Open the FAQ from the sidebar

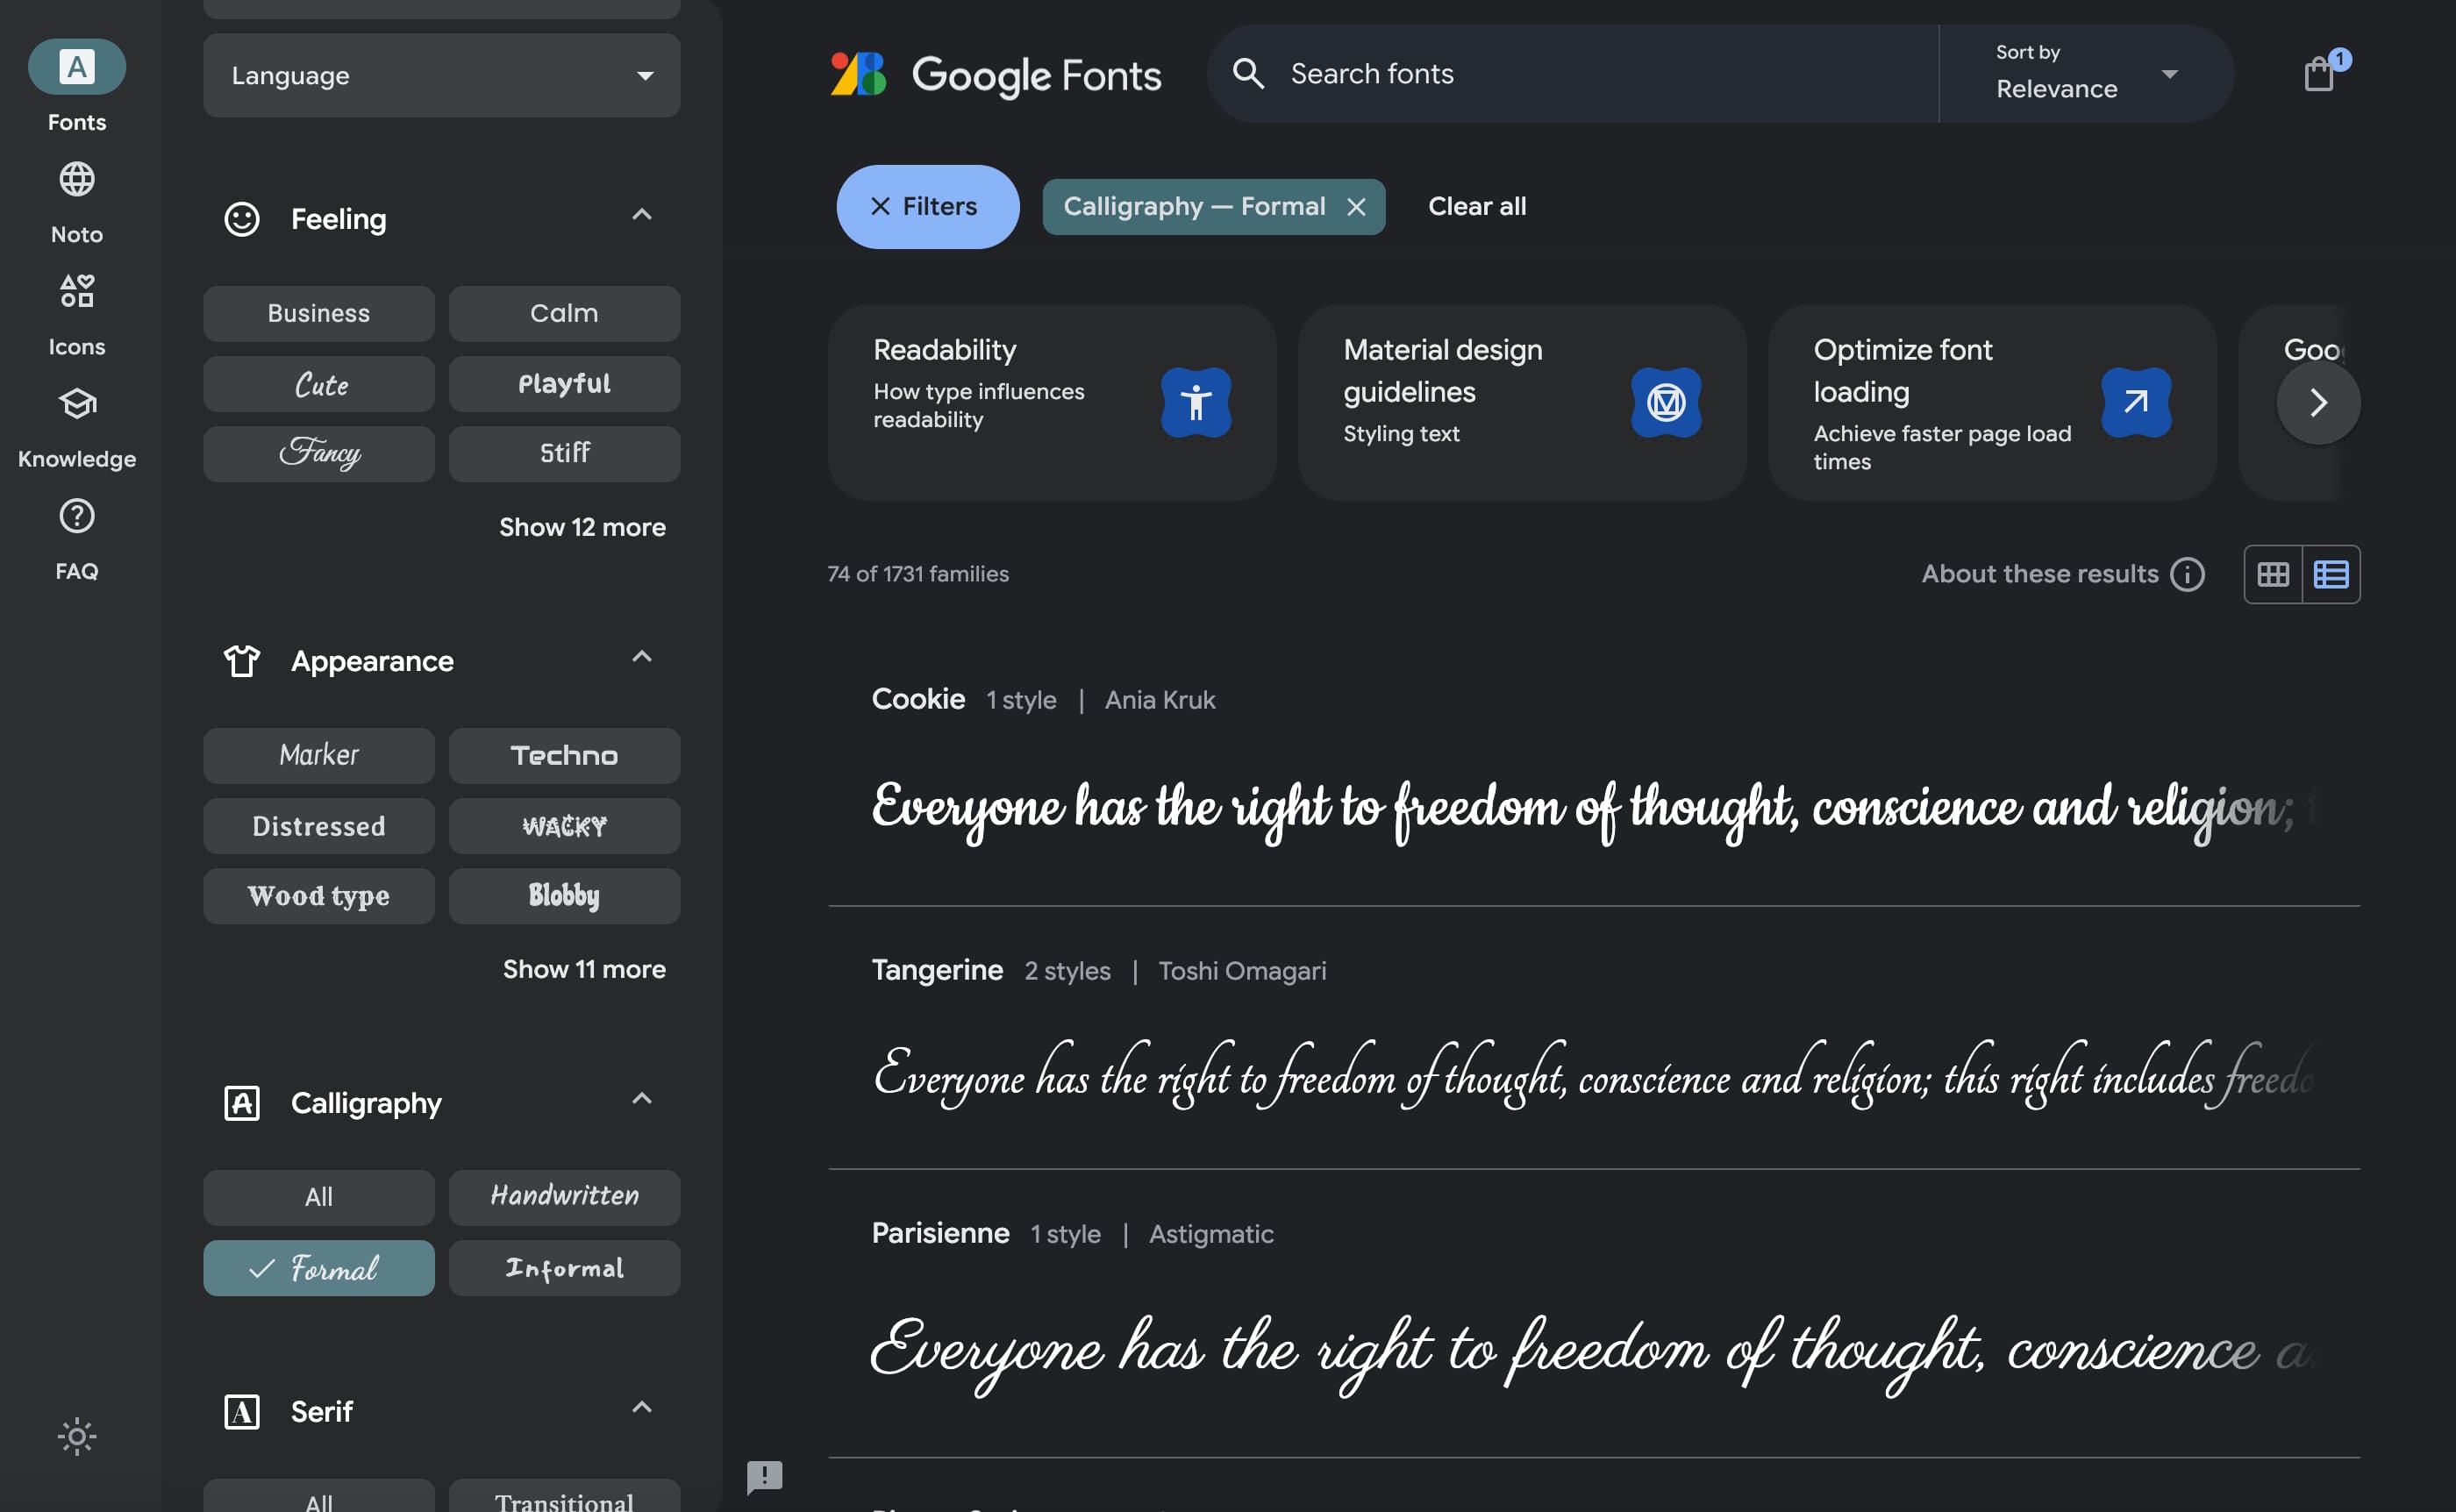point(76,538)
